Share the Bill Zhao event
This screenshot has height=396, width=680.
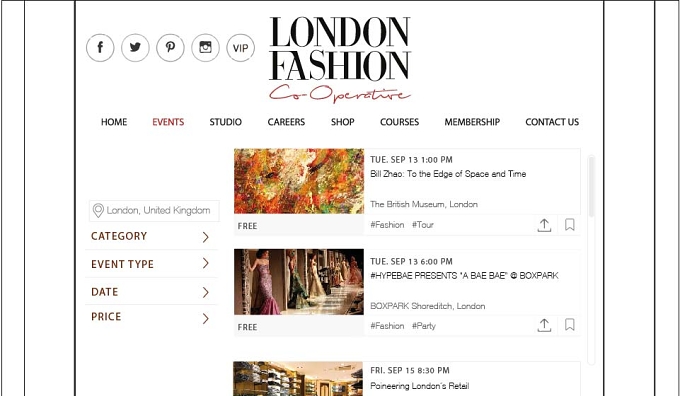544,225
